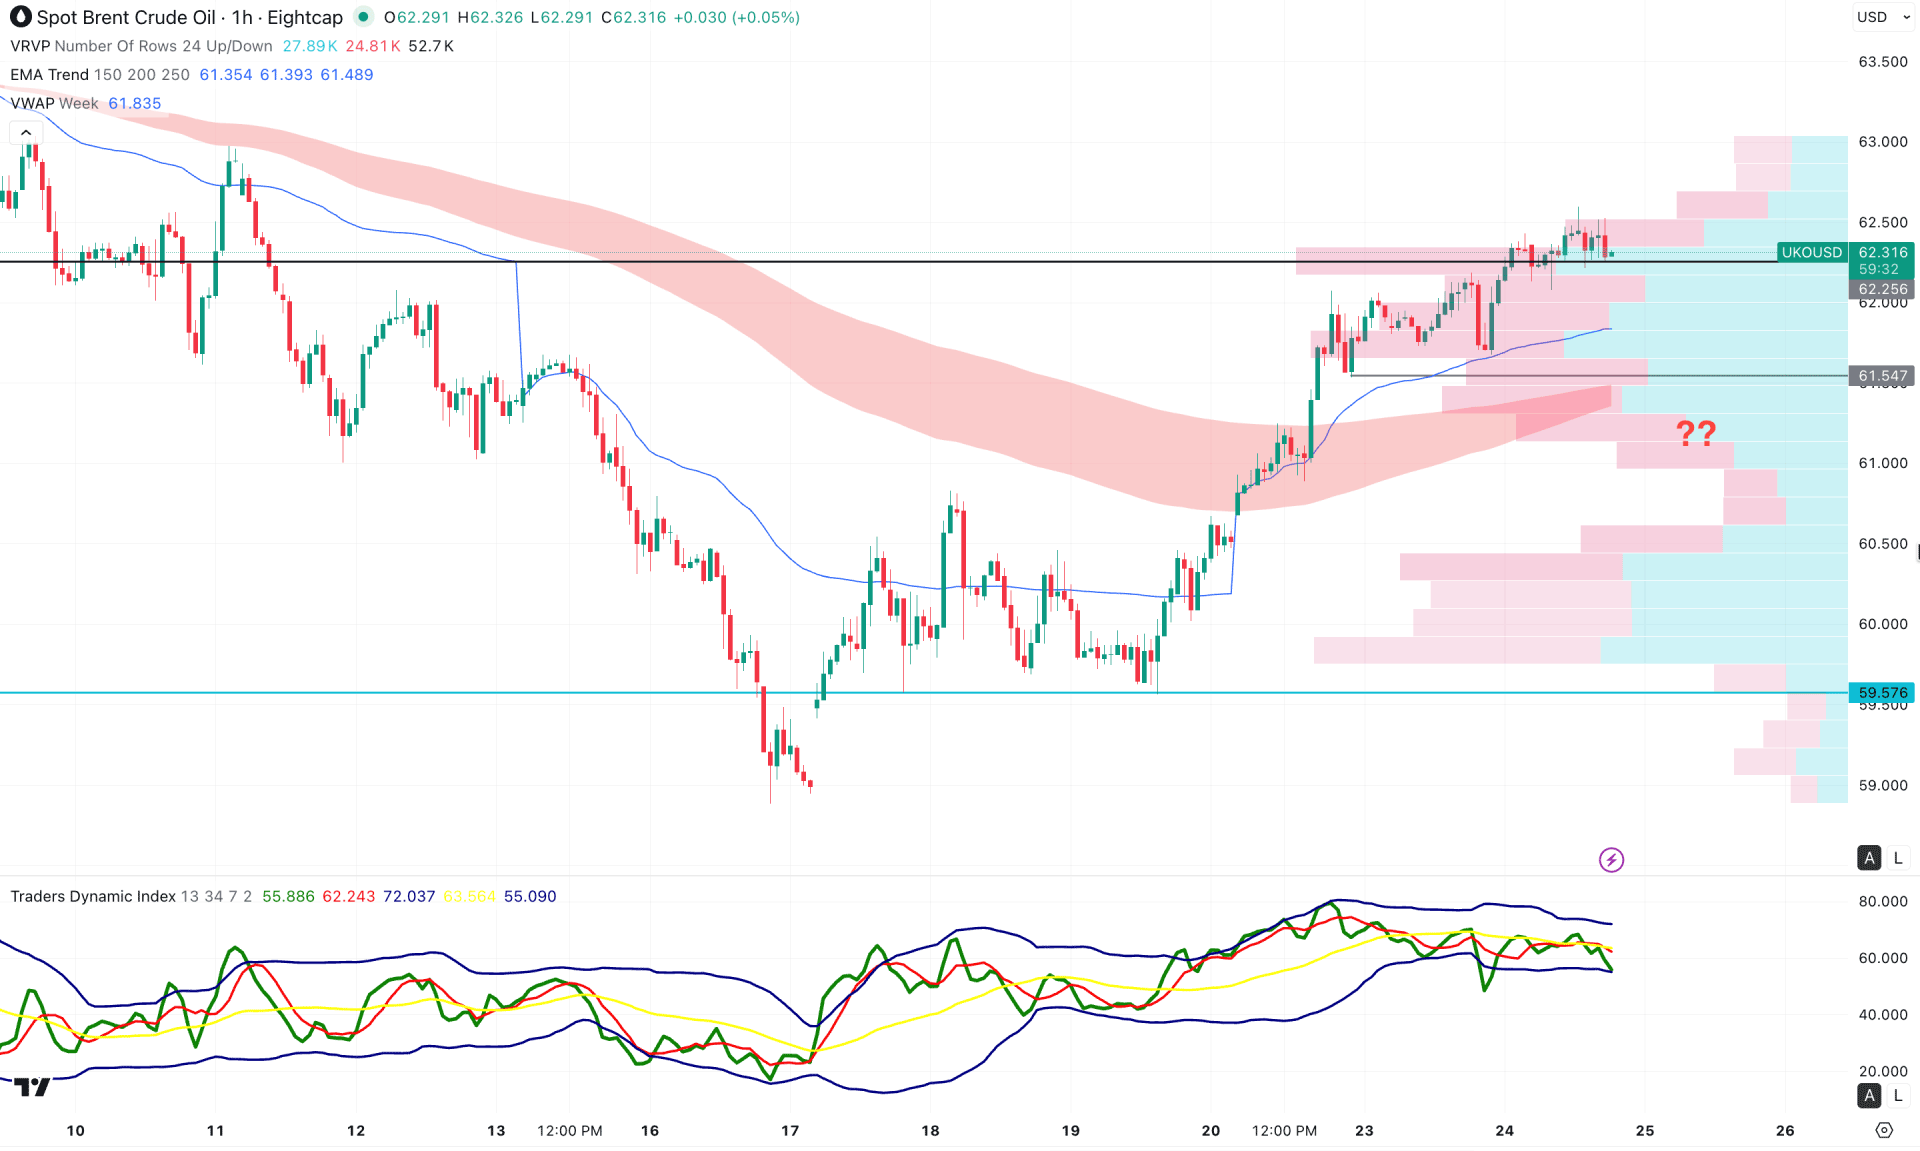Open the purple lightning quick-action icon
Viewport: 1920px width, 1151px height.
point(1611,859)
